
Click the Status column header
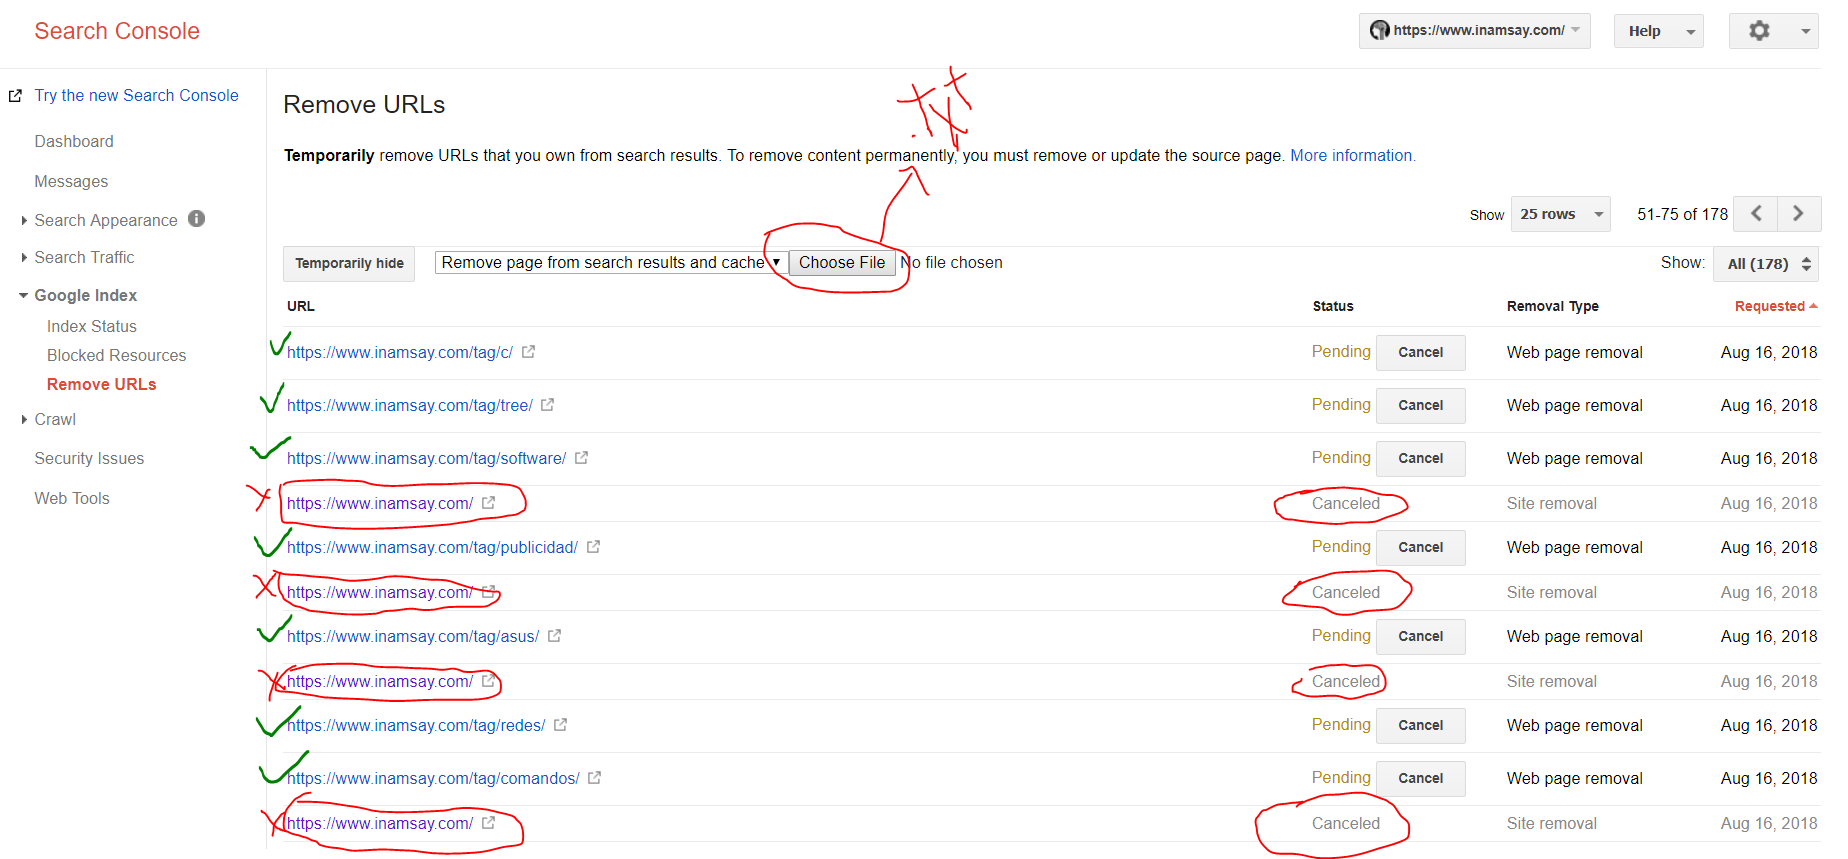(x=1333, y=307)
